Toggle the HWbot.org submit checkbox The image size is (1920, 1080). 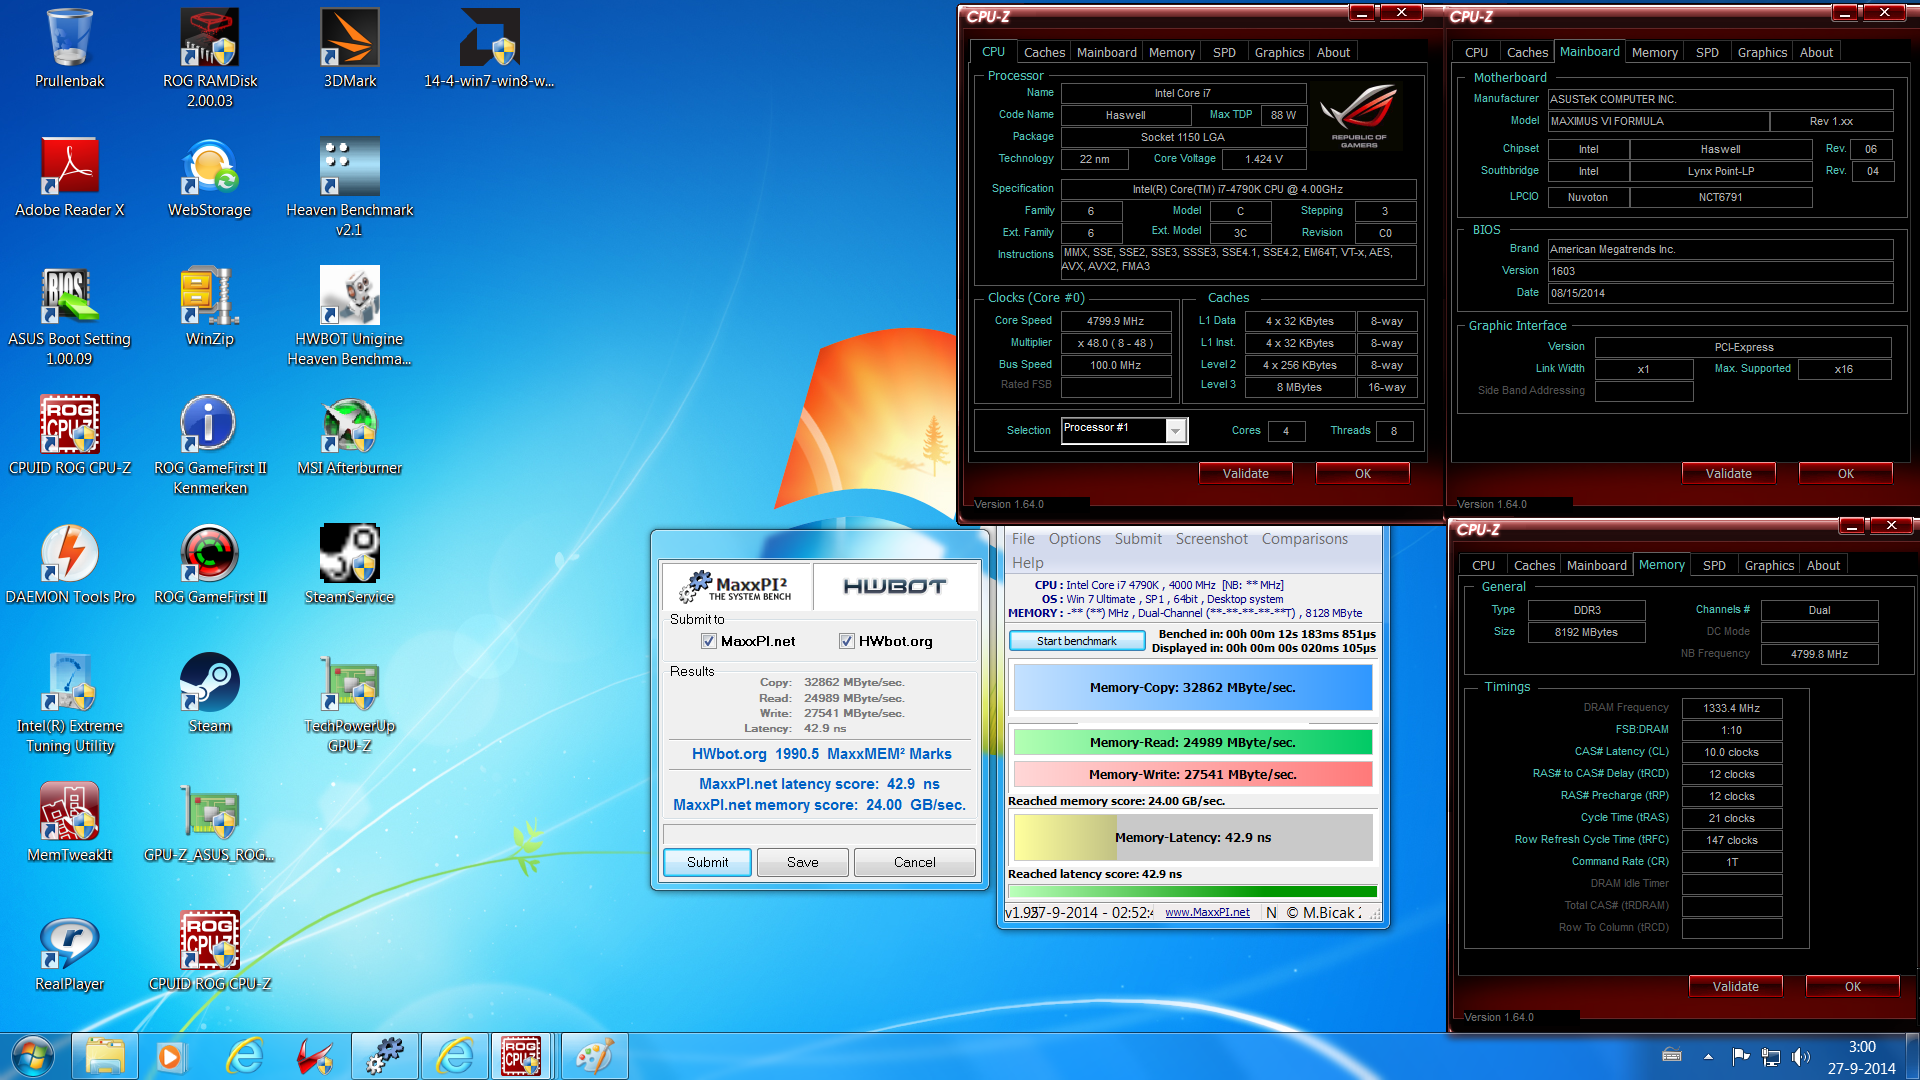847,641
